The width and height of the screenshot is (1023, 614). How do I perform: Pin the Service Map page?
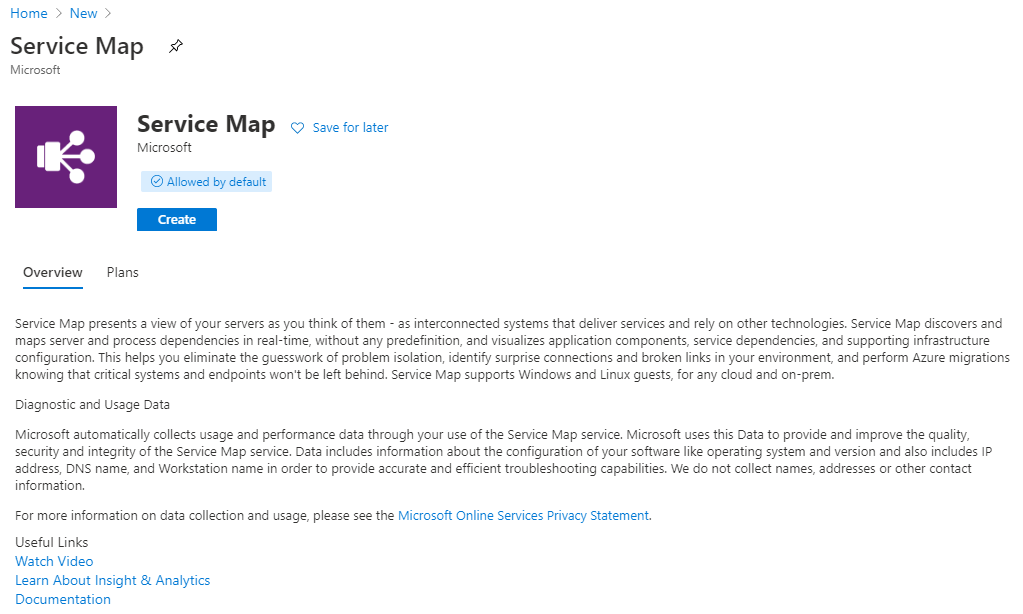(x=176, y=46)
